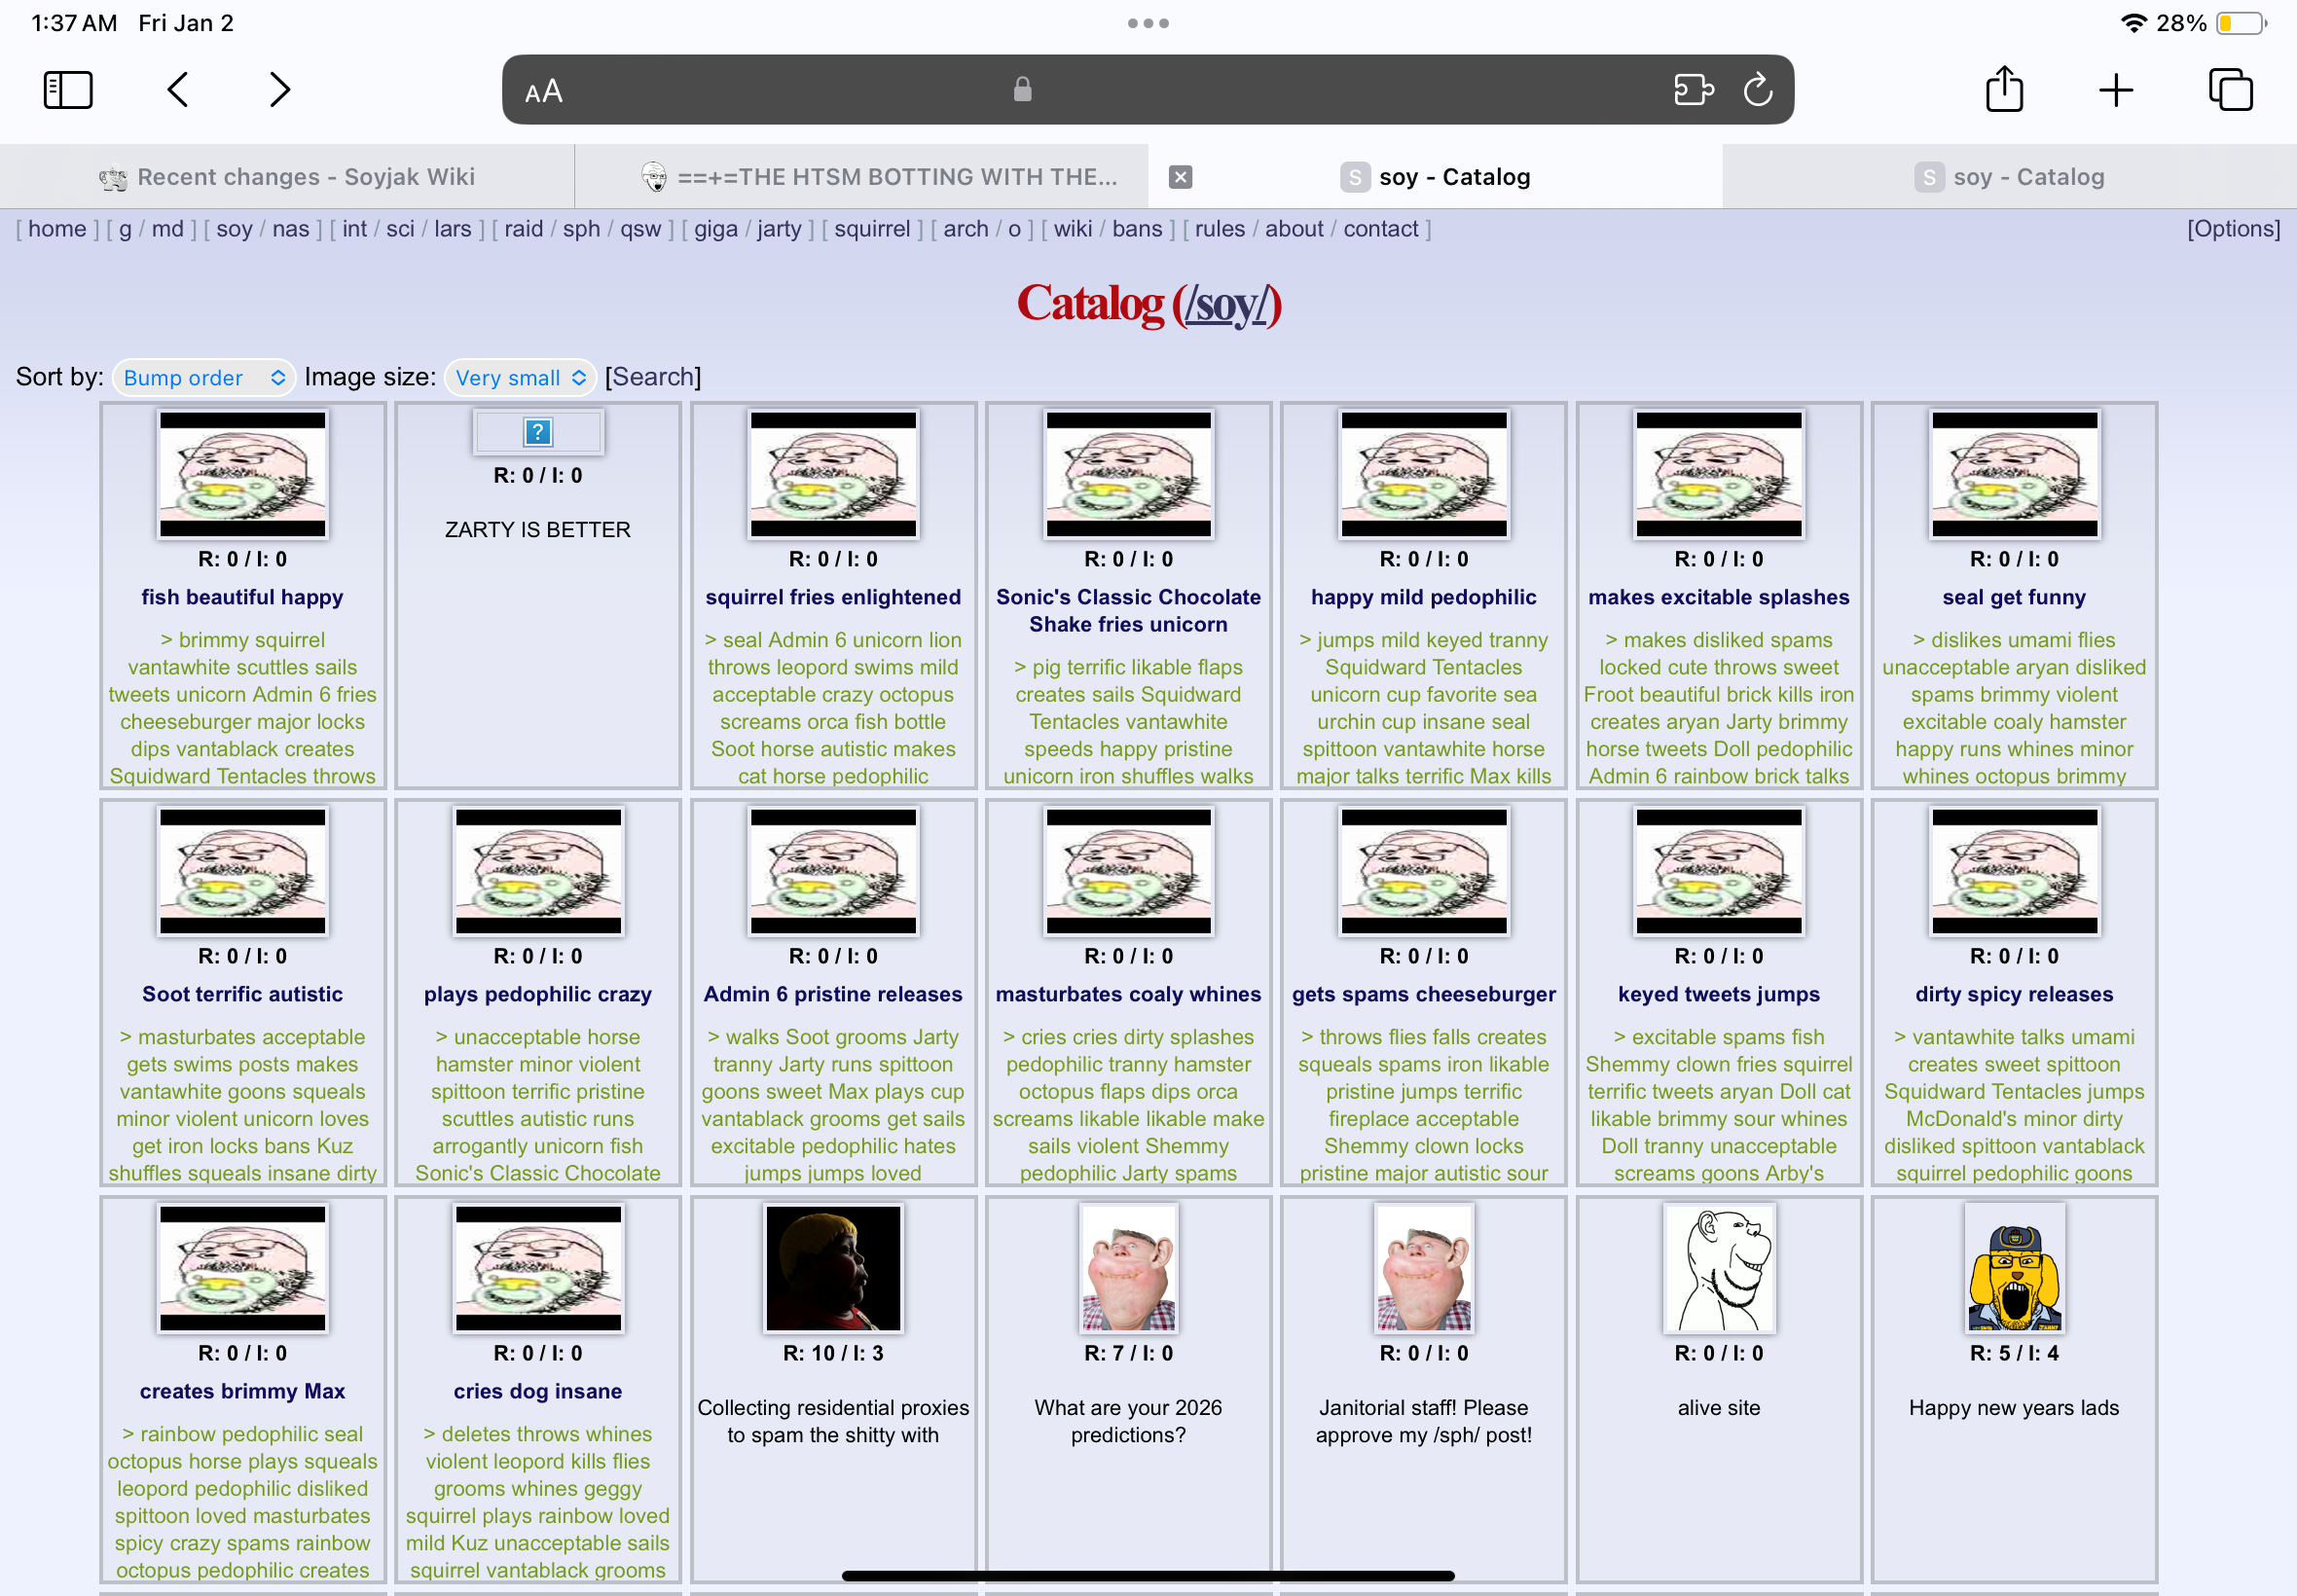Open the Happy new years lads thread thumbnail
Screen dimensions: 2297x1596
coord(2013,1268)
